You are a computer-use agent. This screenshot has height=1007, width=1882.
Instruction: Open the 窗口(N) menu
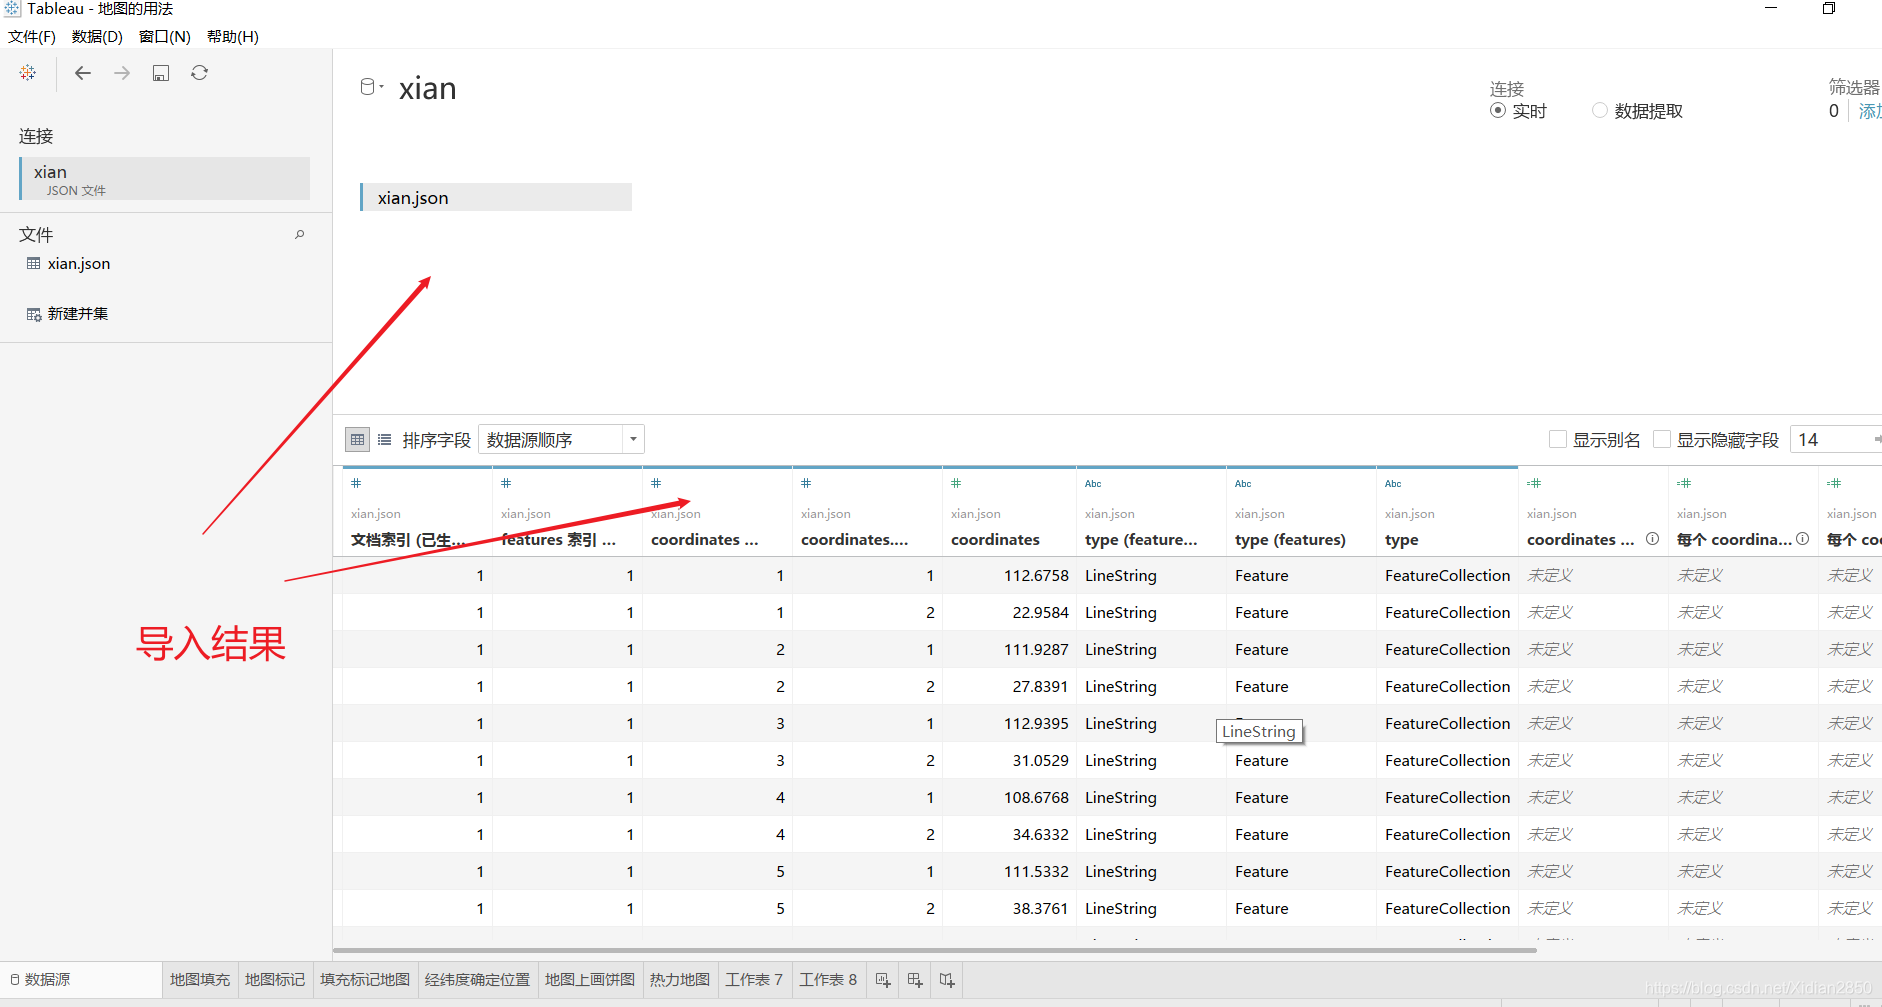coord(165,37)
